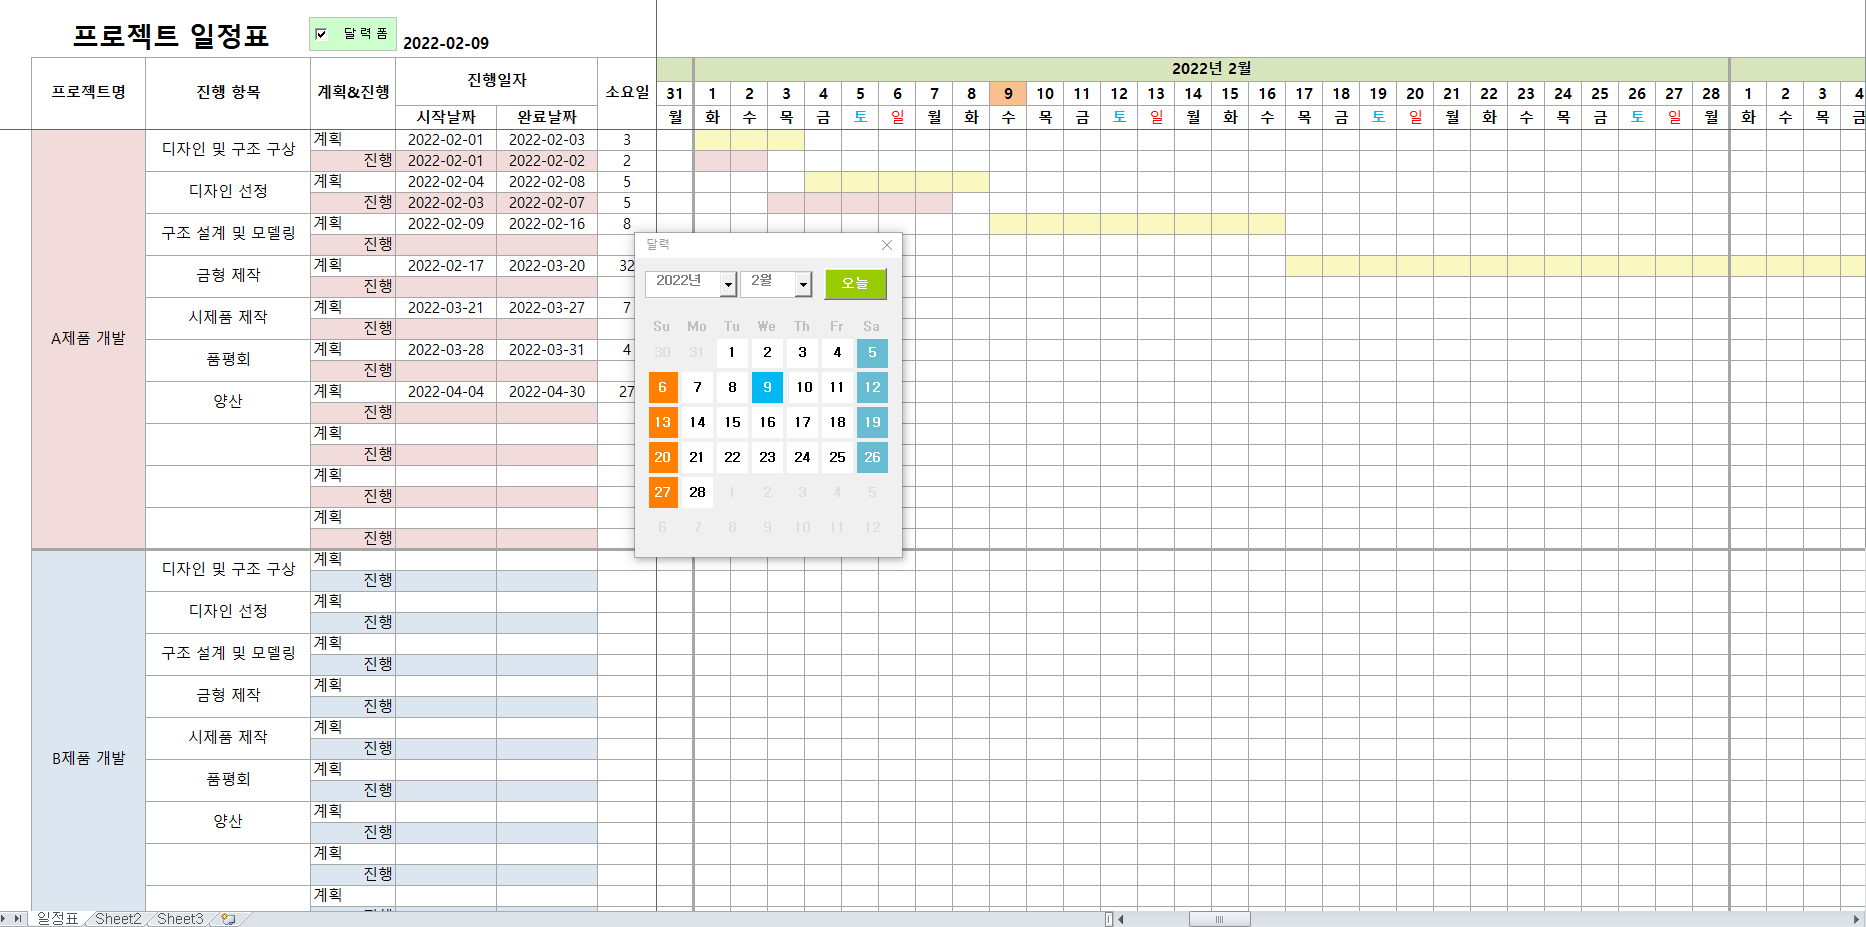
Task: Choose Saturday the 26th in the calendar
Action: (872, 457)
